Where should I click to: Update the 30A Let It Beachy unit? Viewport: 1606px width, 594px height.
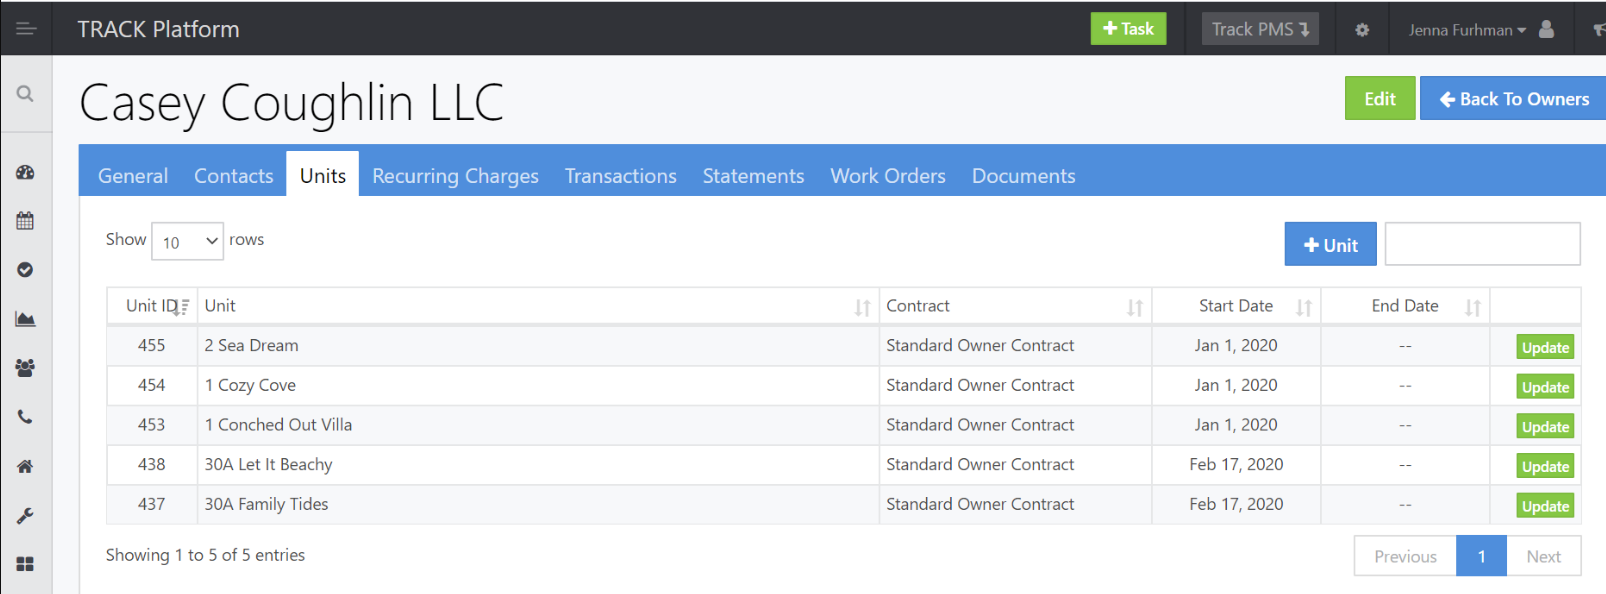pos(1545,466)
